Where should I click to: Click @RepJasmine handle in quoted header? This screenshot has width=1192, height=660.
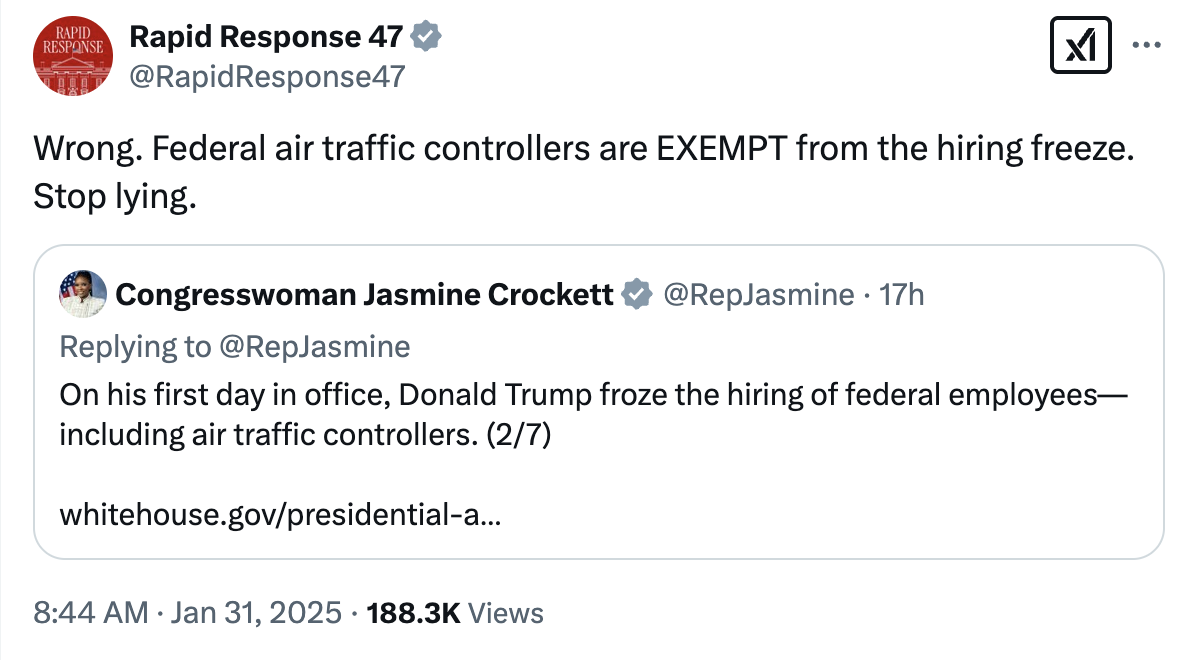pyautogui.click(x=759, y=294)
